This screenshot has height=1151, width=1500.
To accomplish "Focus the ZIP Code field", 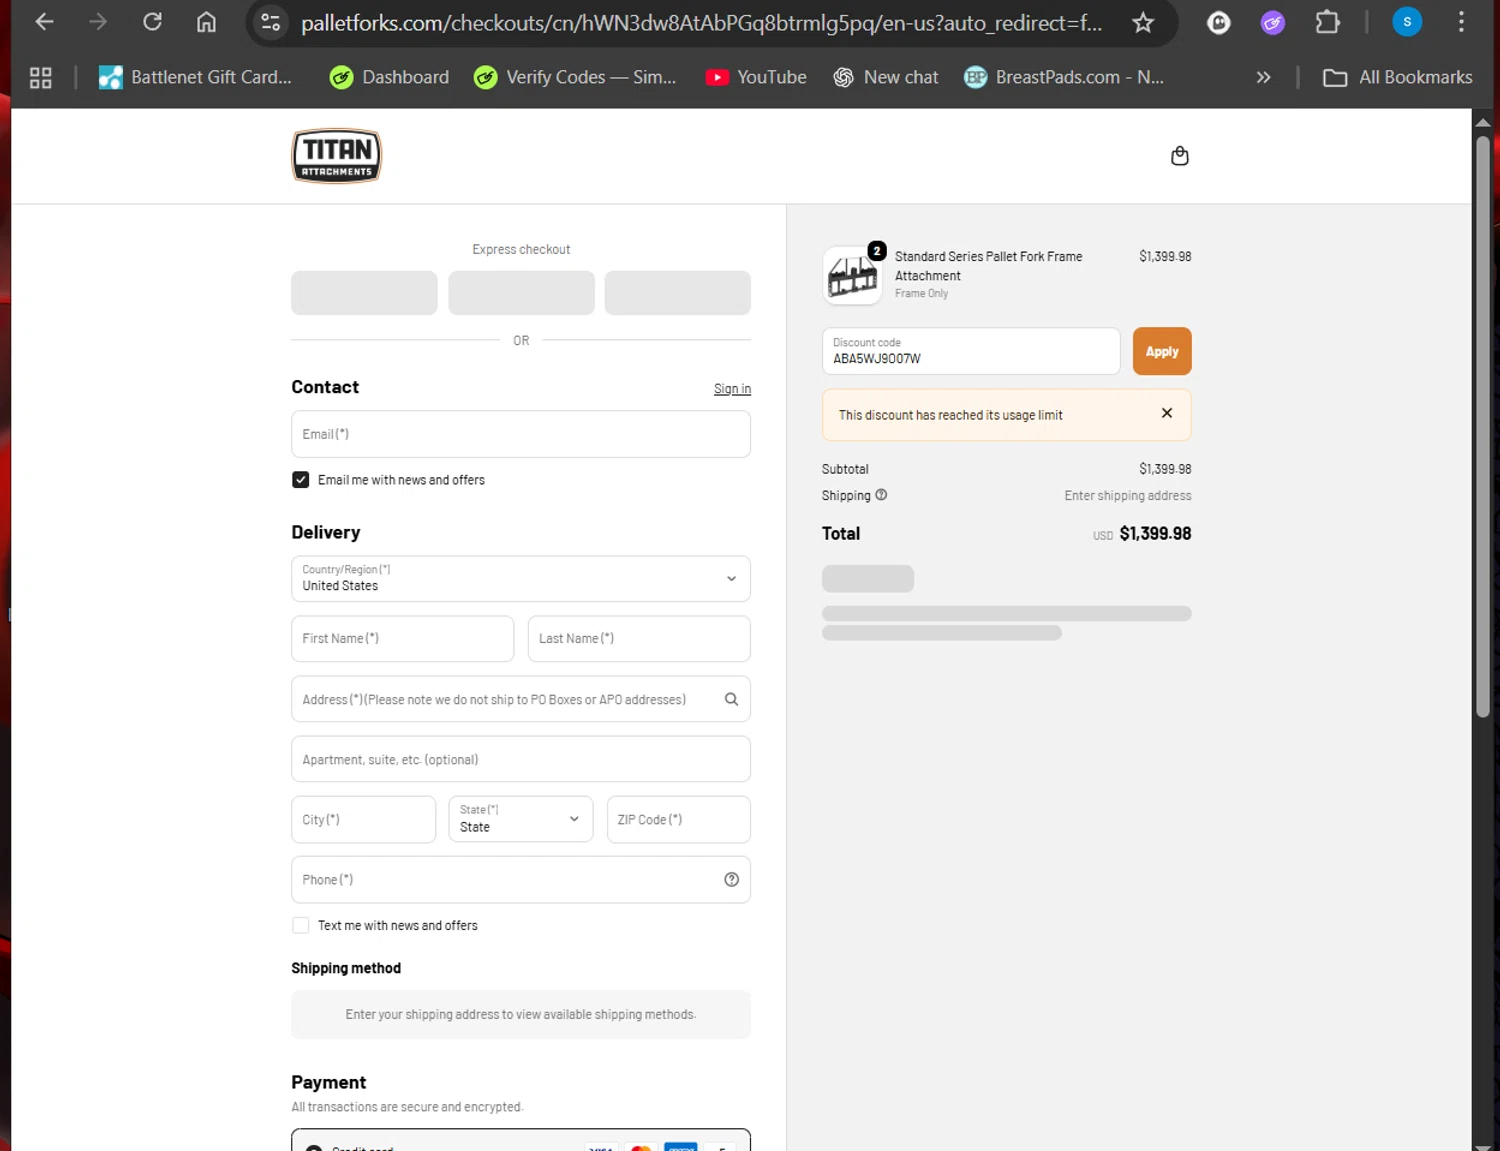I will (679, 819).
